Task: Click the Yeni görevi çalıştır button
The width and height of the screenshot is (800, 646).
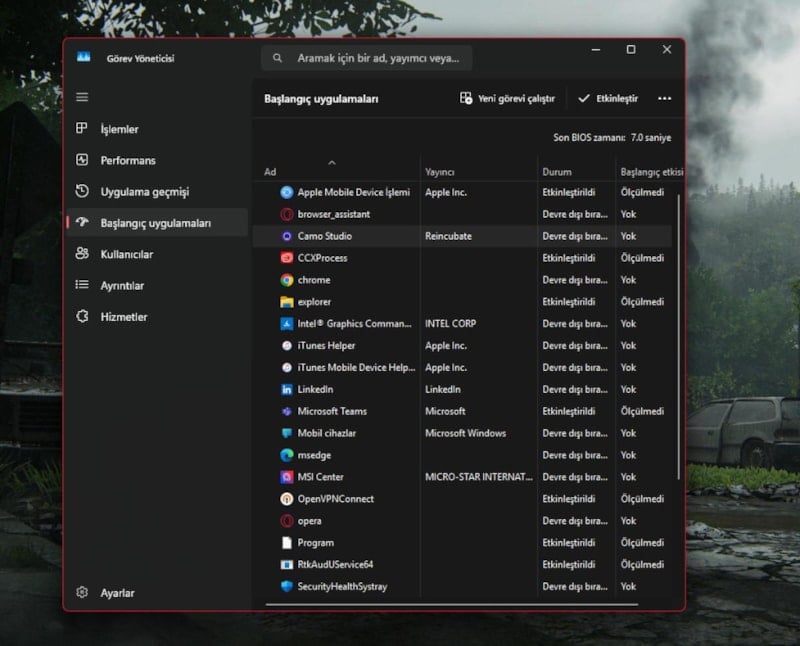Action: click(507, 99)
